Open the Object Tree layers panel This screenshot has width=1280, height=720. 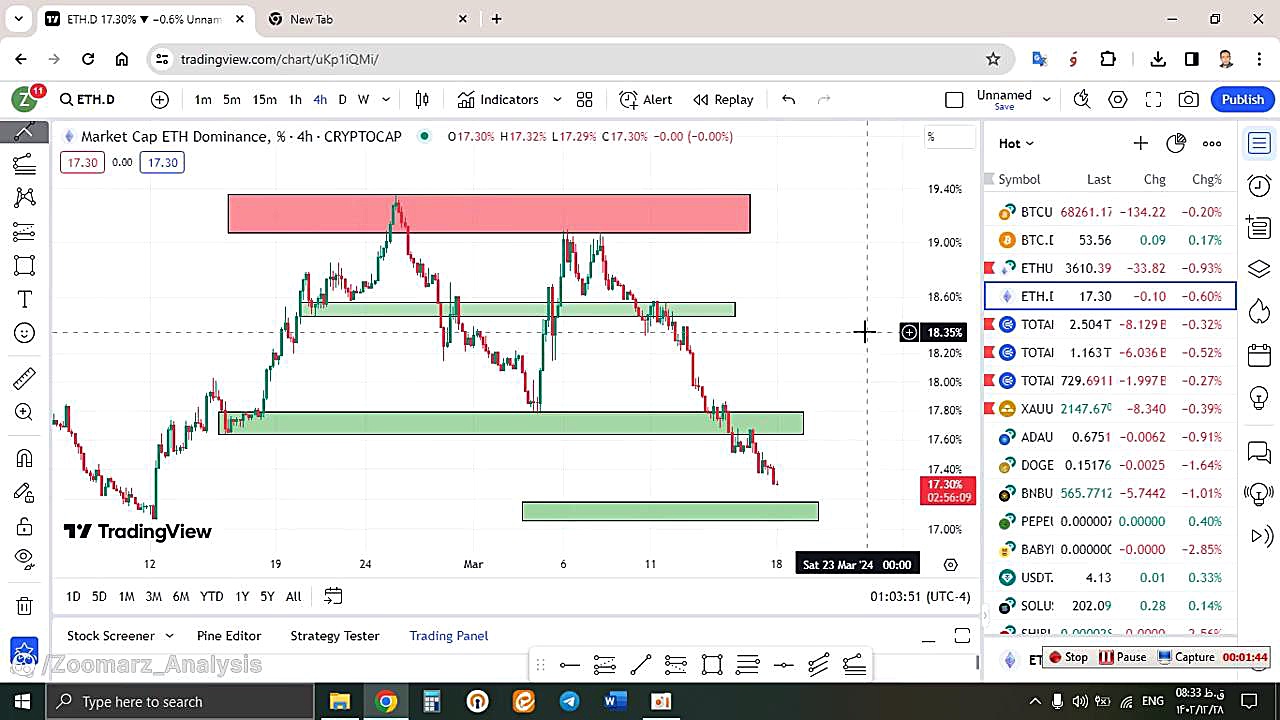(1259, 270)
